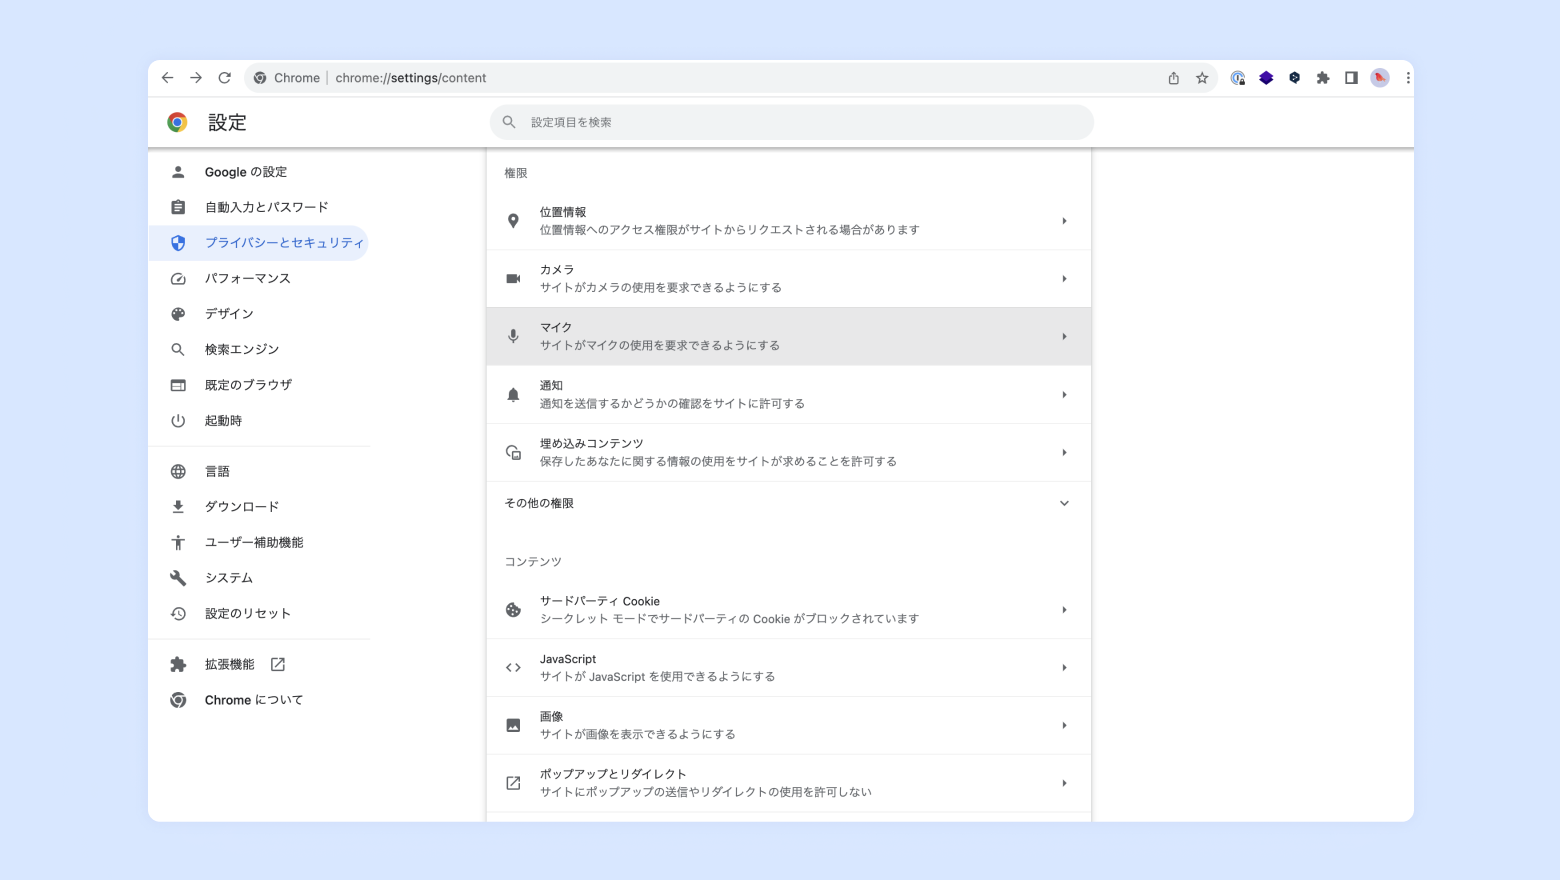Image resolution: width=1560 pixels, height=880 pixels.
Task: Open the 拡張機能 external link
Action: coord(278,665)
